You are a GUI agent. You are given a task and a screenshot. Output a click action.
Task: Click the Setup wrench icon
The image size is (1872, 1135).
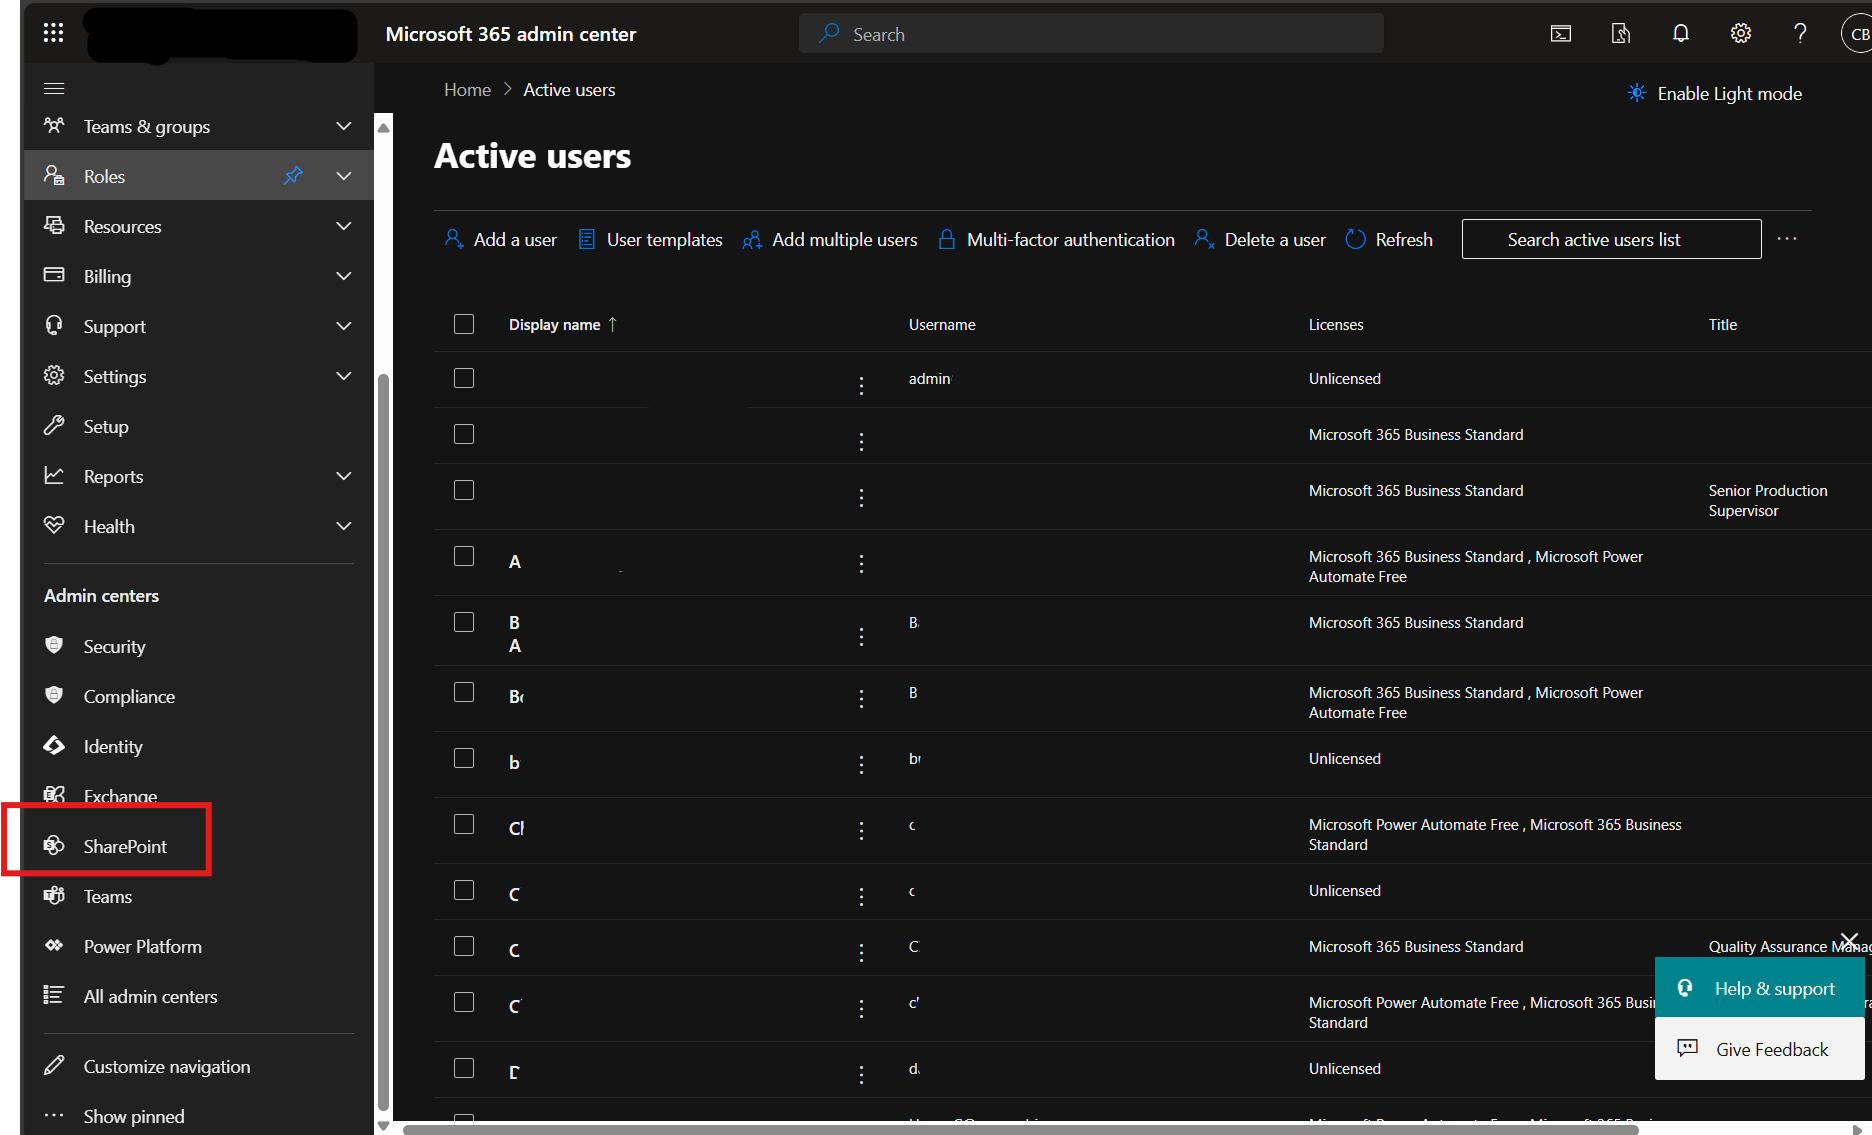[x=54, y=425]
